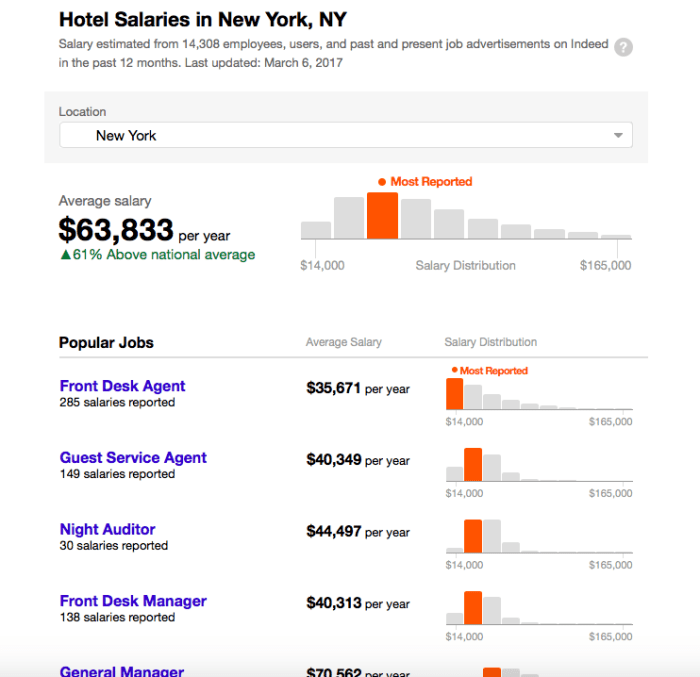Open the Front Desk Agent link
This screenshot has width=700, height=677.
tap(122, 386)
